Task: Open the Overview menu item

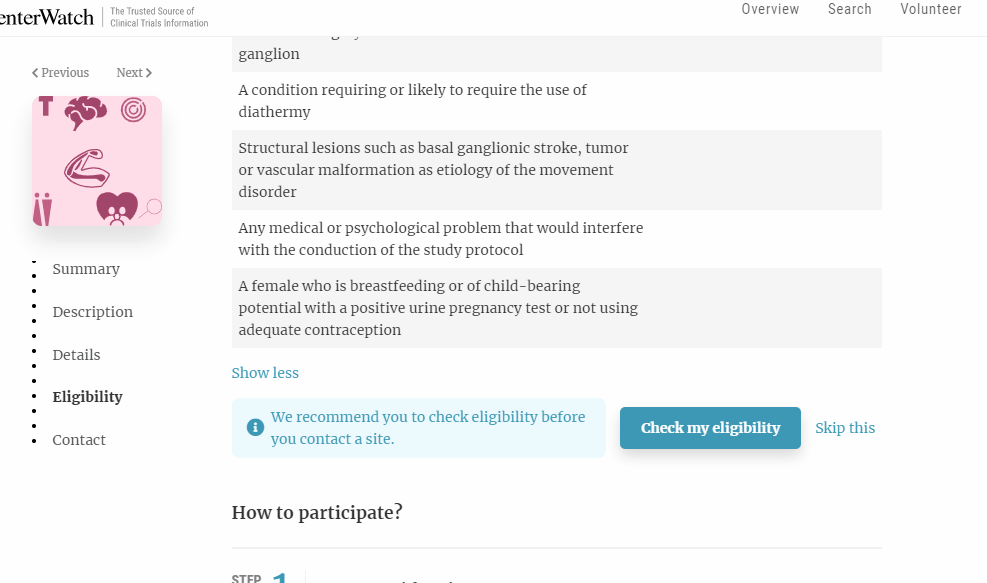Action: 770,9
